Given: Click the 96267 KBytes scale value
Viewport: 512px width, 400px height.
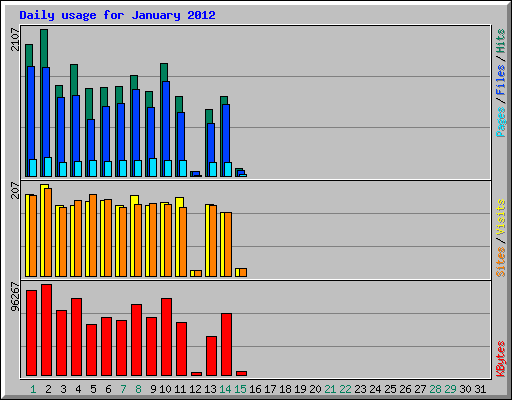Looking at the screenshot, I should [15, 297].
